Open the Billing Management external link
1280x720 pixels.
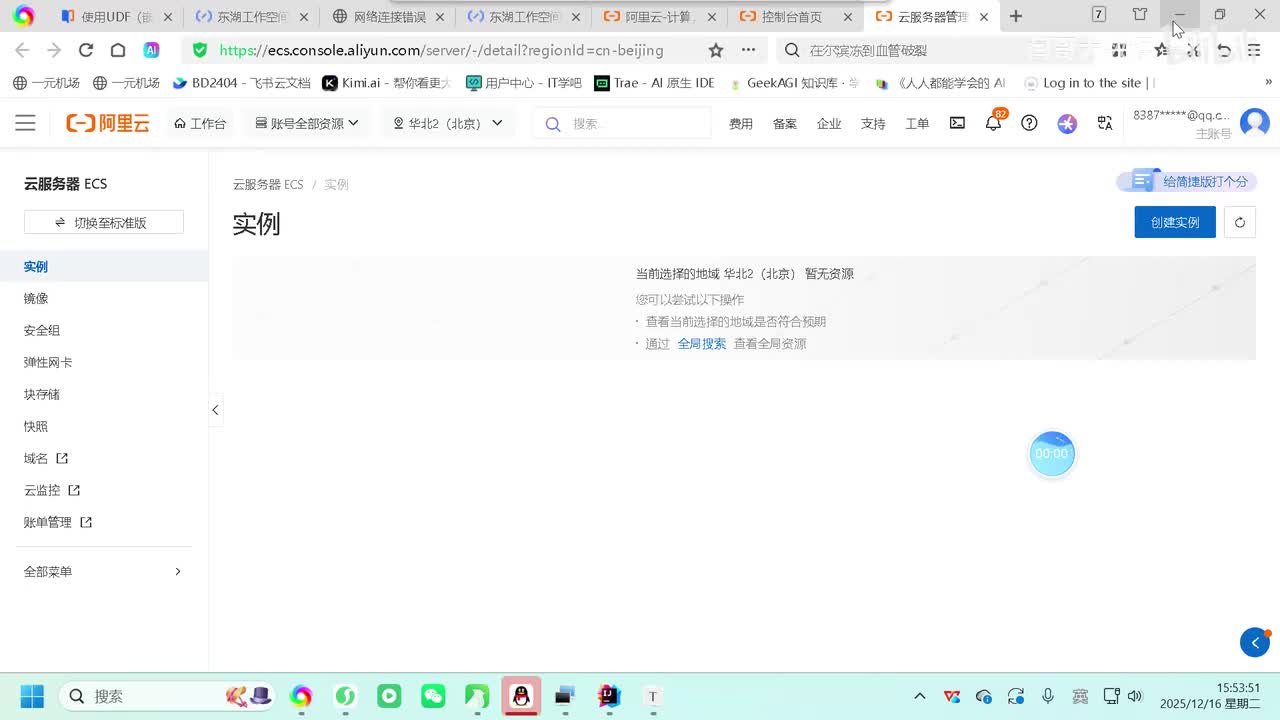(58, 522)
